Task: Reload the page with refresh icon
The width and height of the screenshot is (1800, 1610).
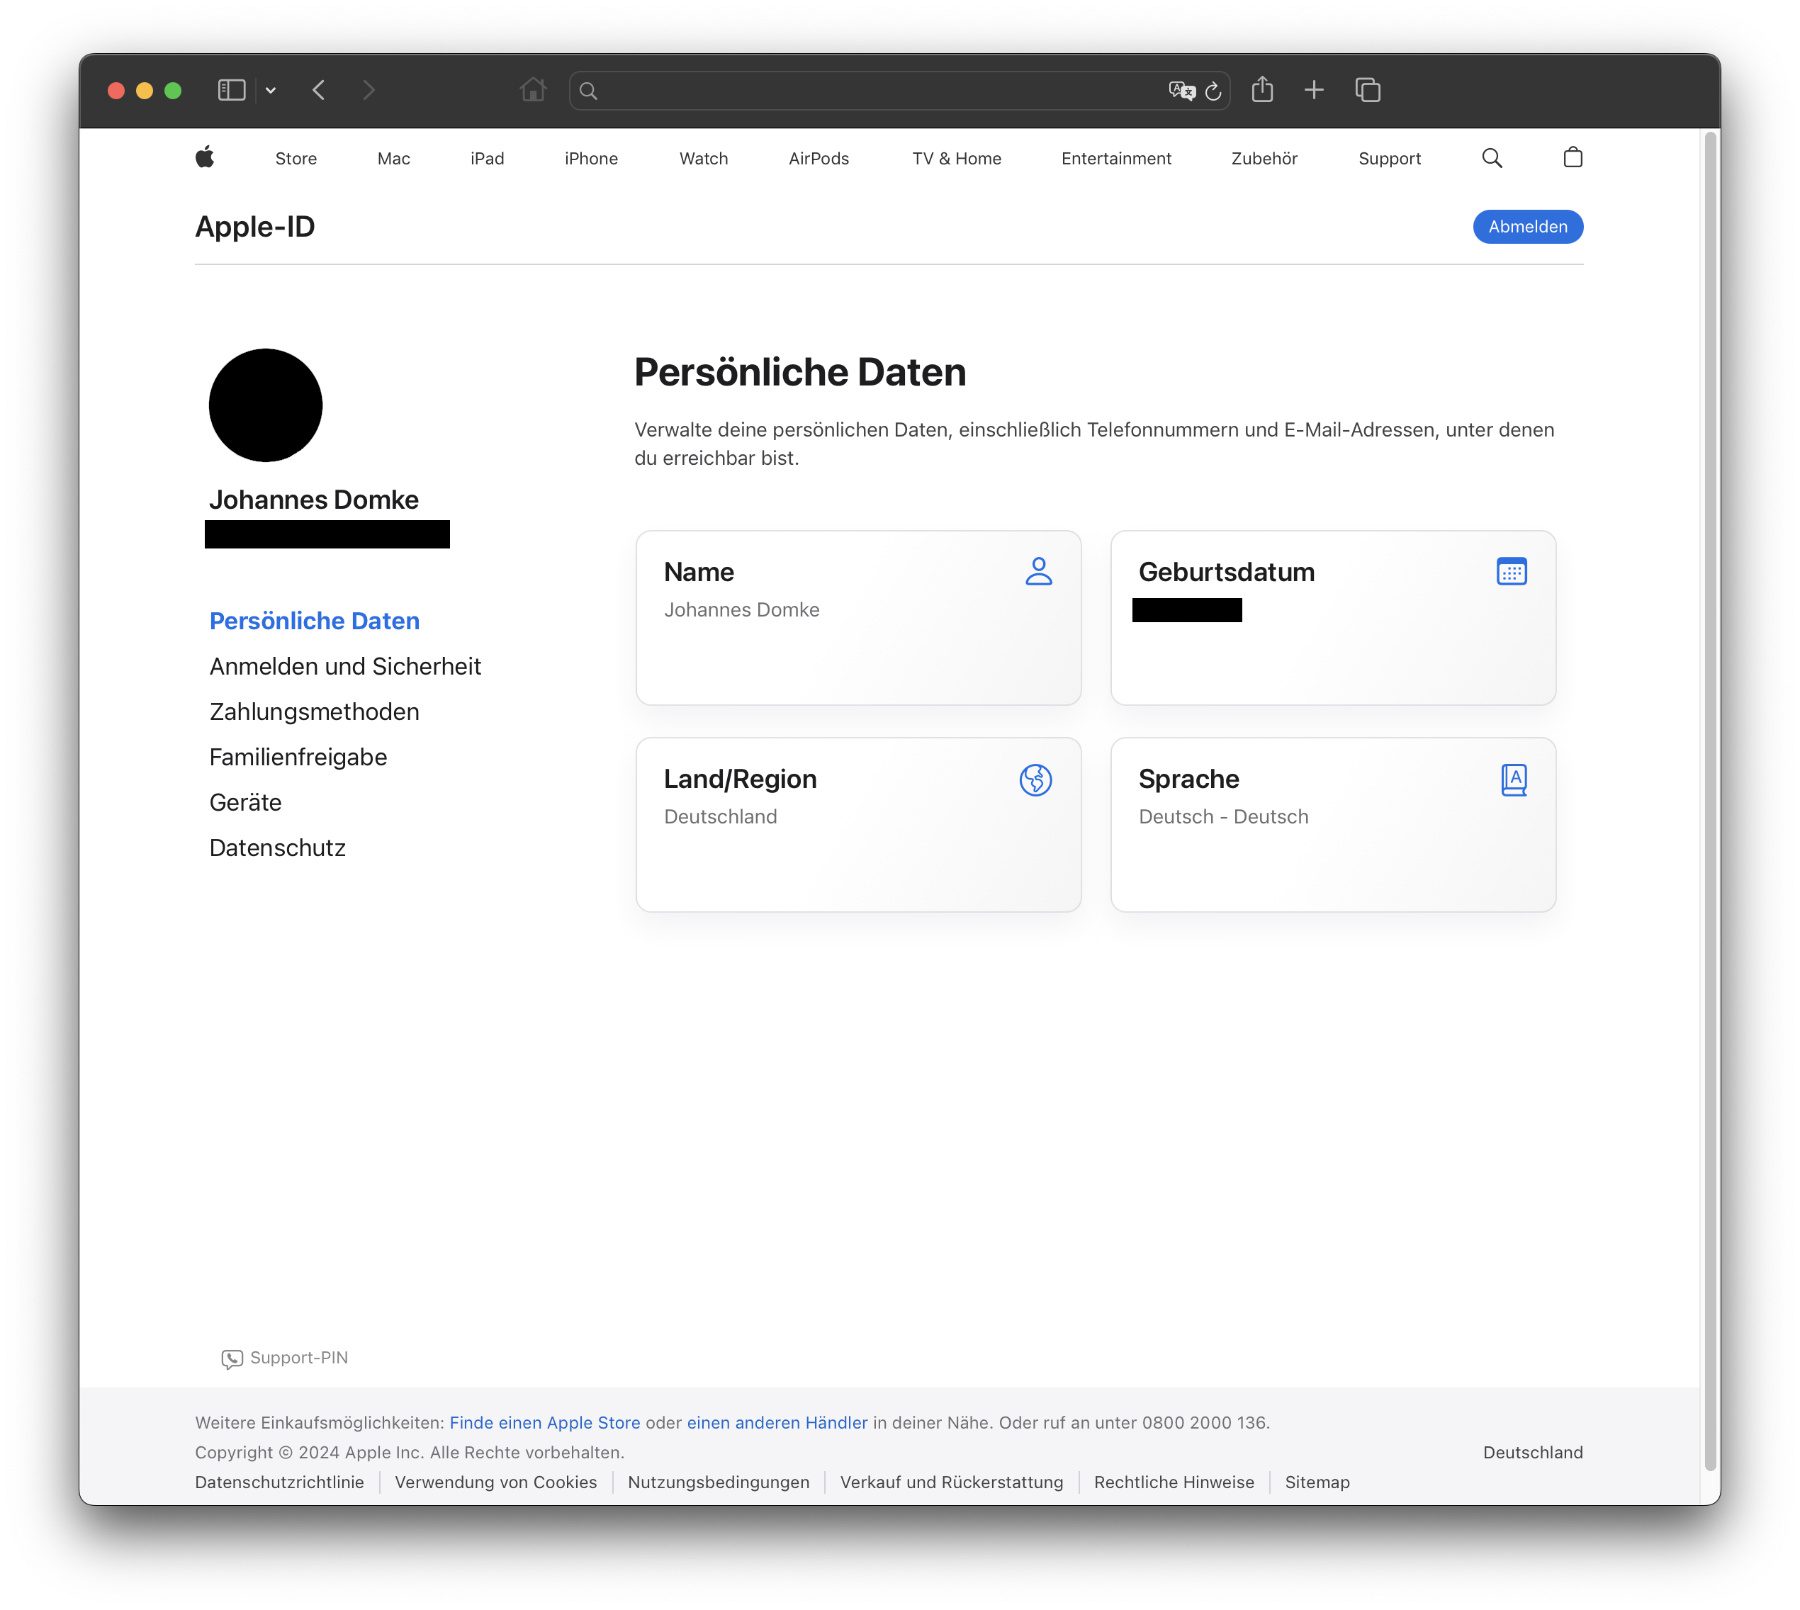Action: click(x=1213, y=91)
